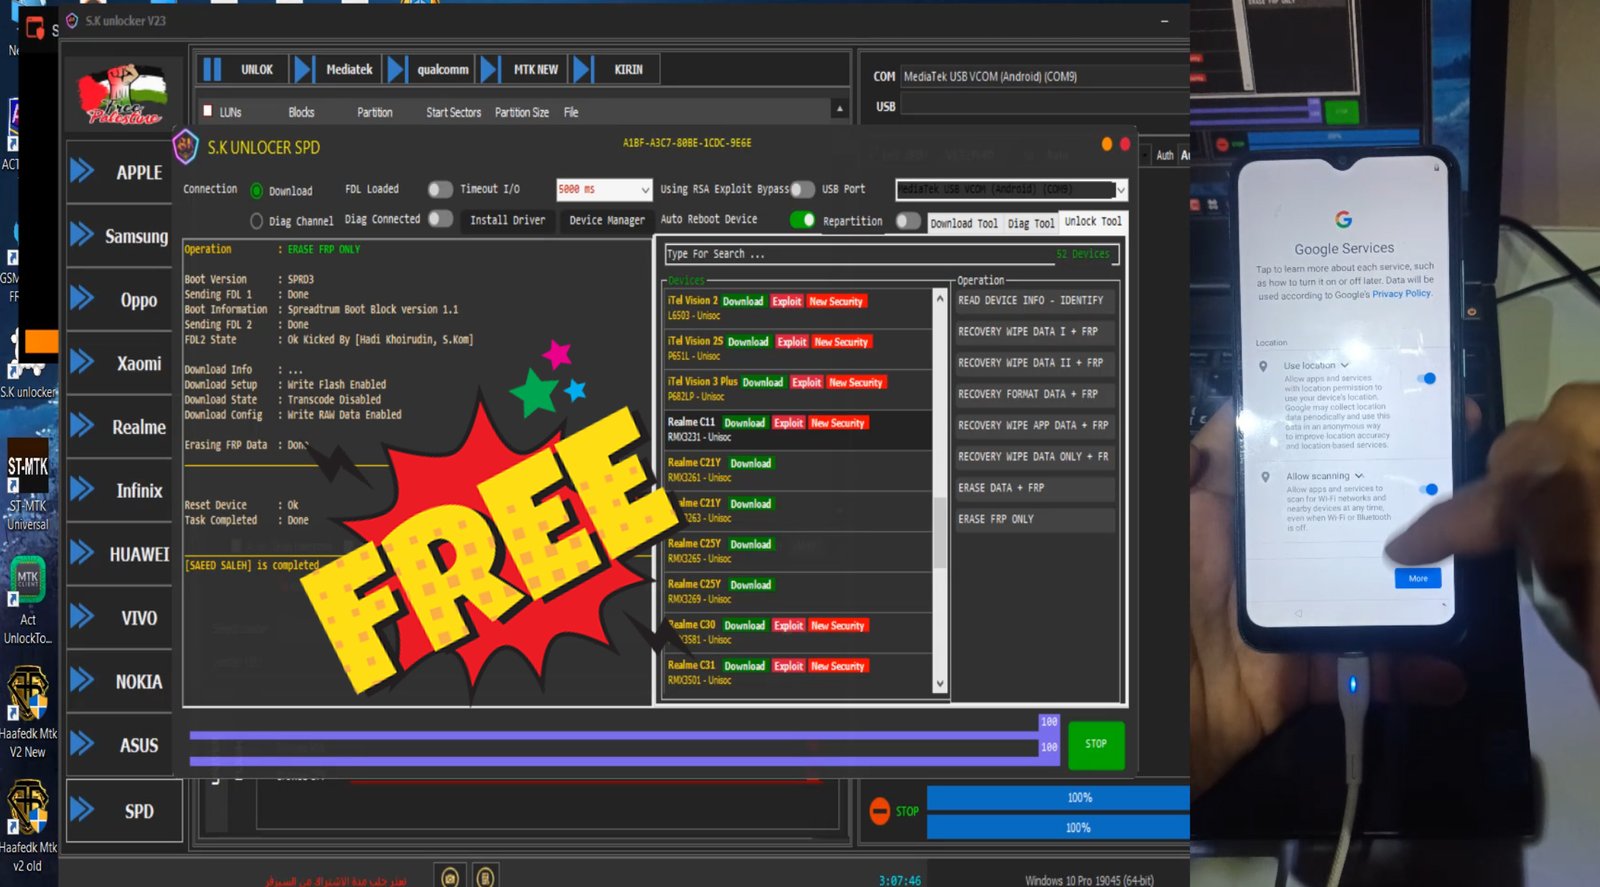Click READ DEVICE INFO - IDENTIFY operation

[1035, 300]
